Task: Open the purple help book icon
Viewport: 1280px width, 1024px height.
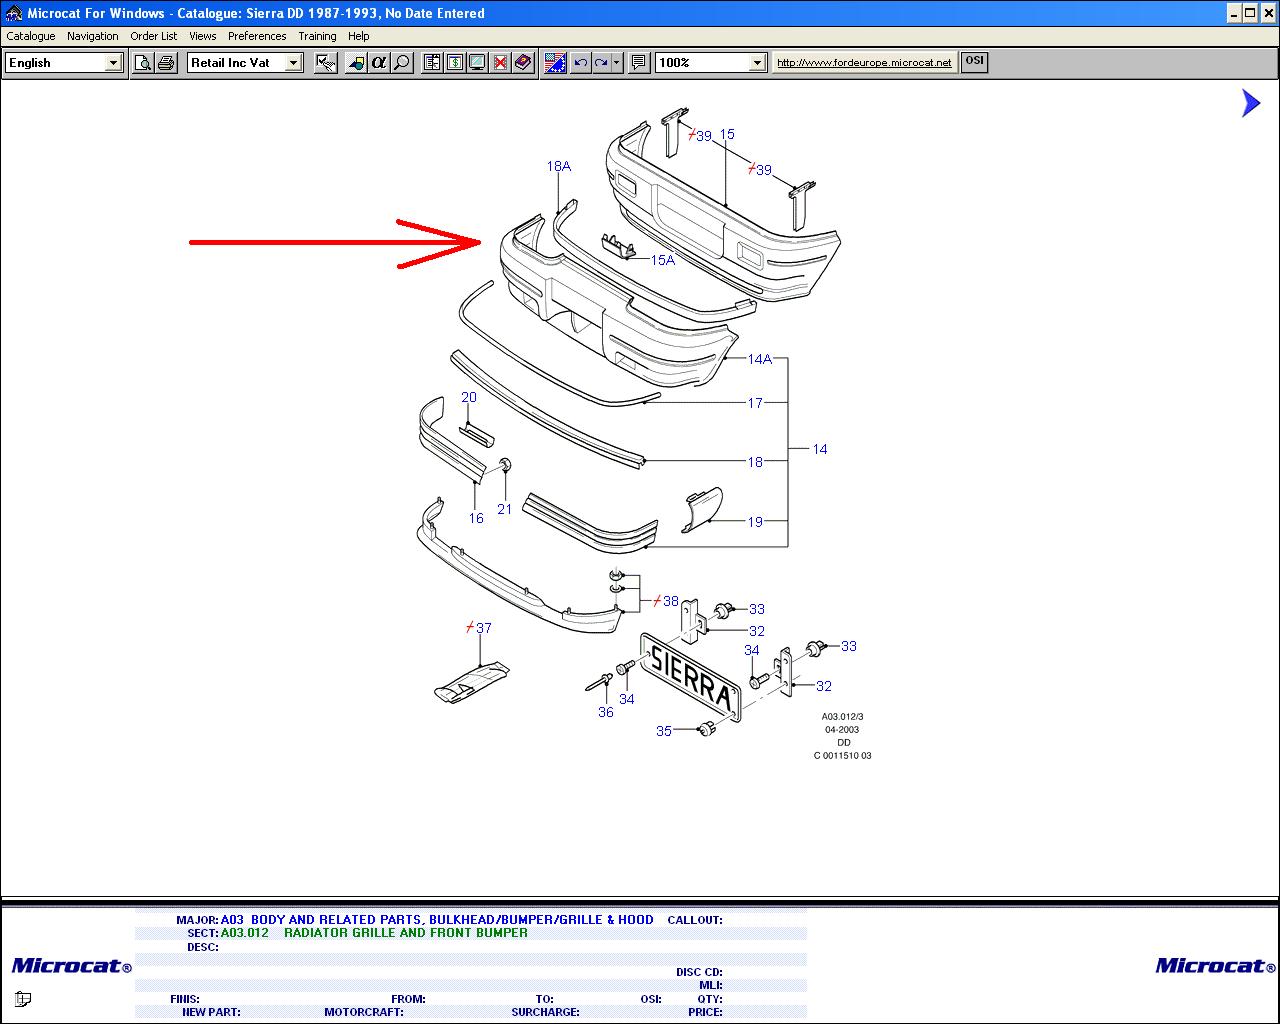Action: pos(523,63)
